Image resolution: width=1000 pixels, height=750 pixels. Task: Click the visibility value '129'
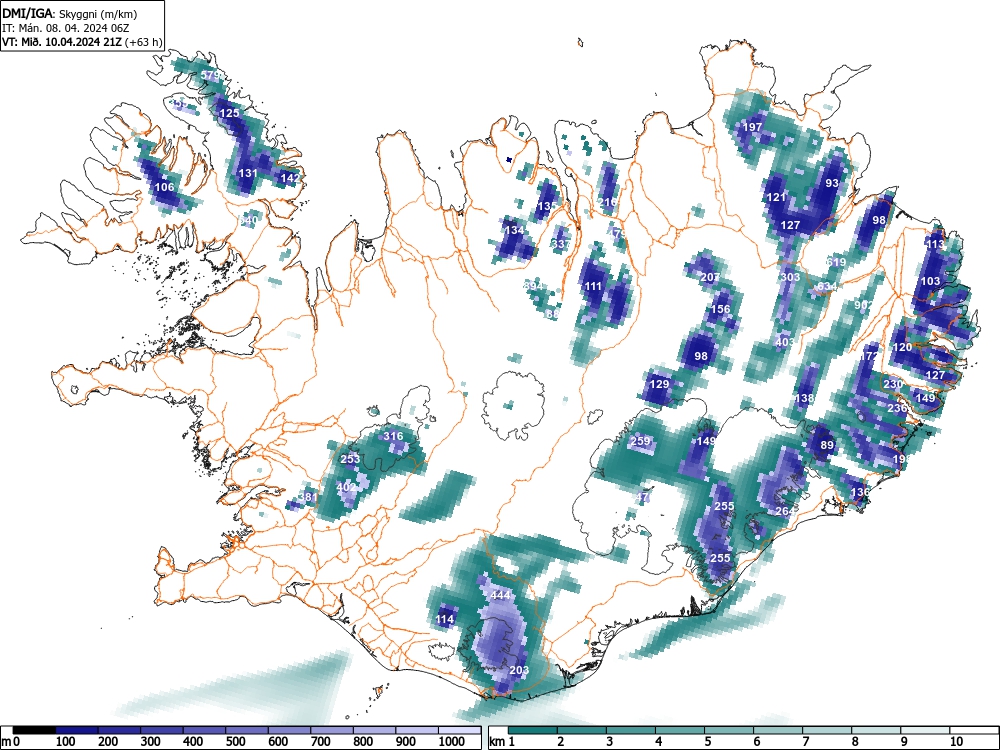(659, 384)
